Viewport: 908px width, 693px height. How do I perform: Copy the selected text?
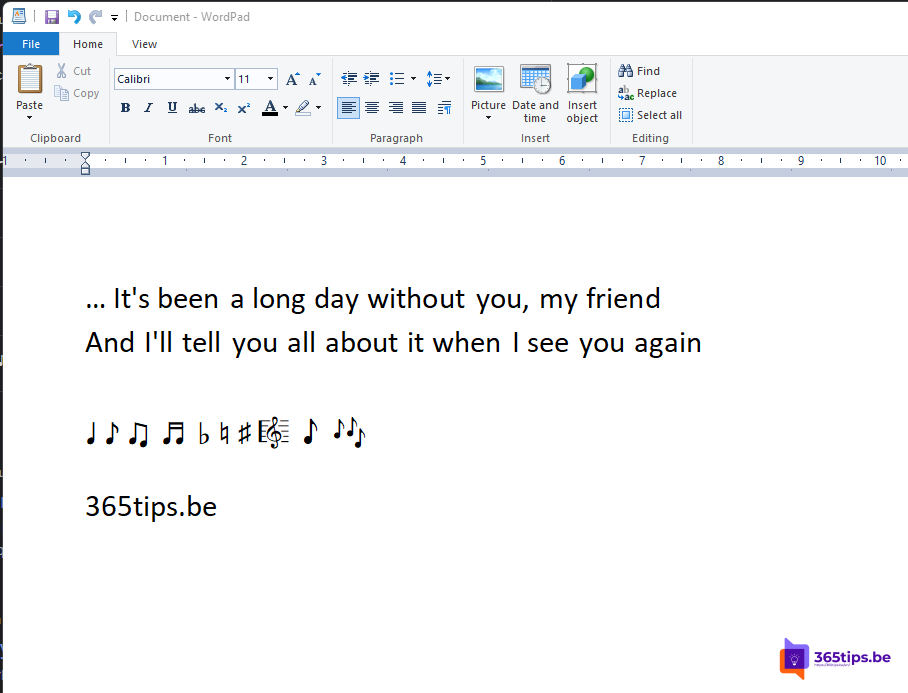[x=77, y=93]
